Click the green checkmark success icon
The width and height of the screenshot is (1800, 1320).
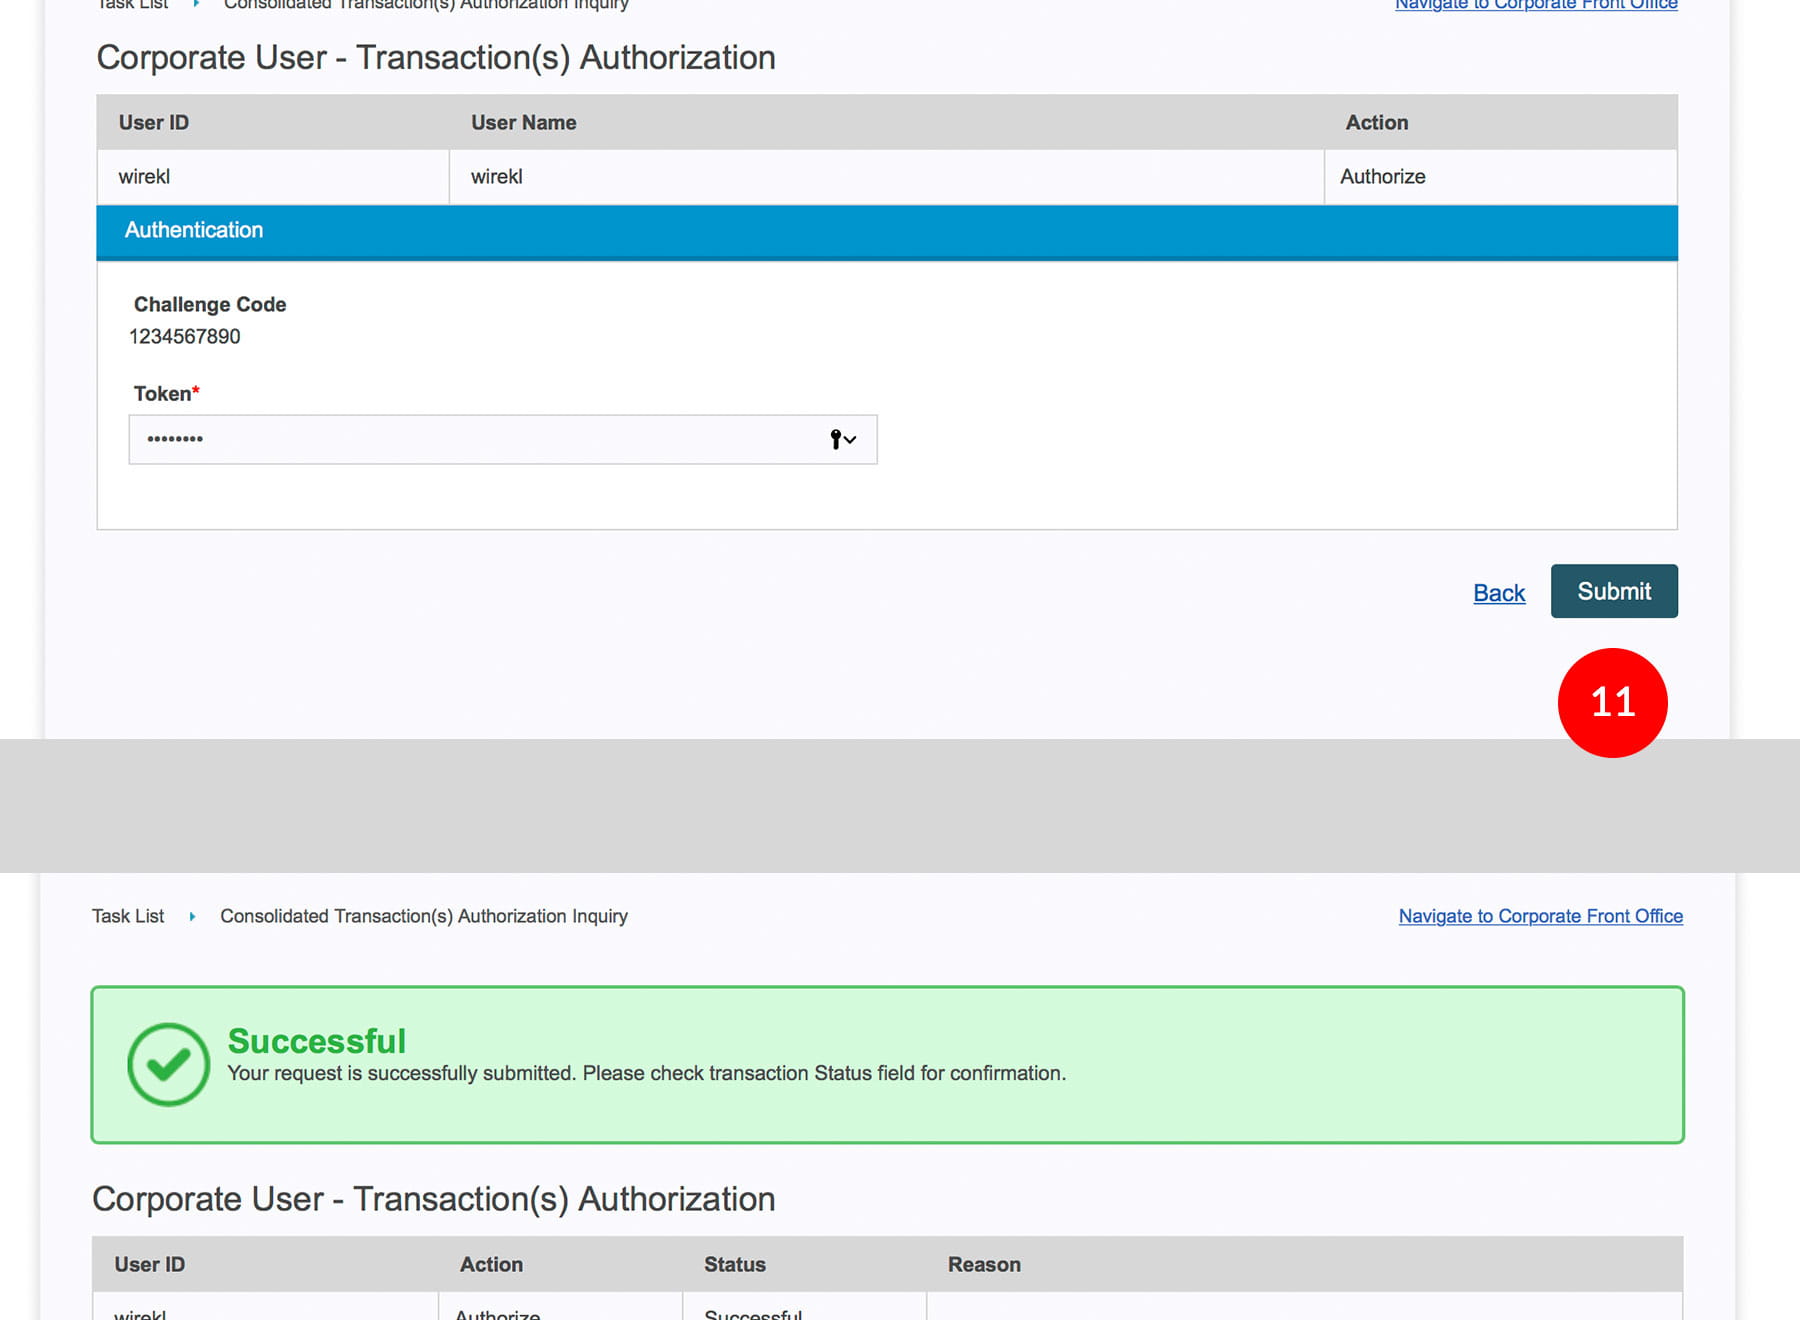tap(168, 1064)
